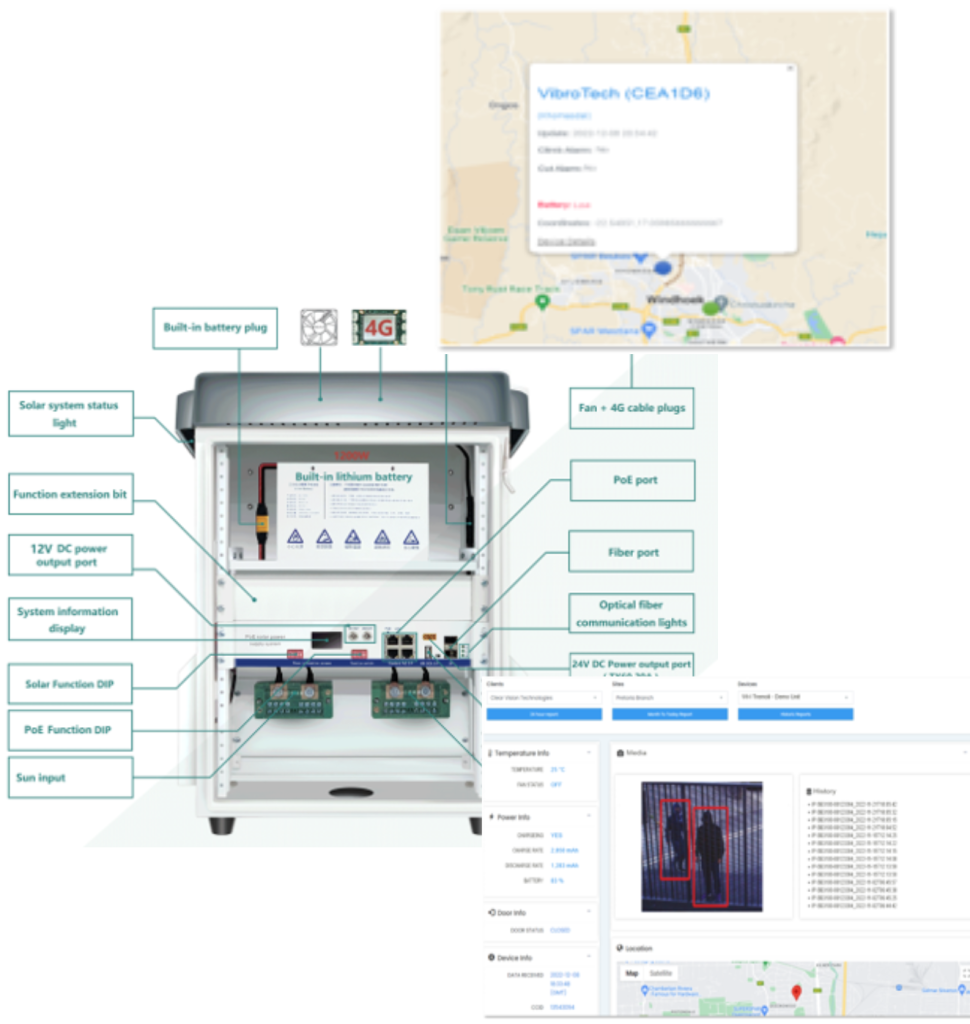Image resolution: width=970 pixels, height=1024 pixels.
Task: Click the 24 hour report button
Action: pyautogui.click(x=543, y=714)
